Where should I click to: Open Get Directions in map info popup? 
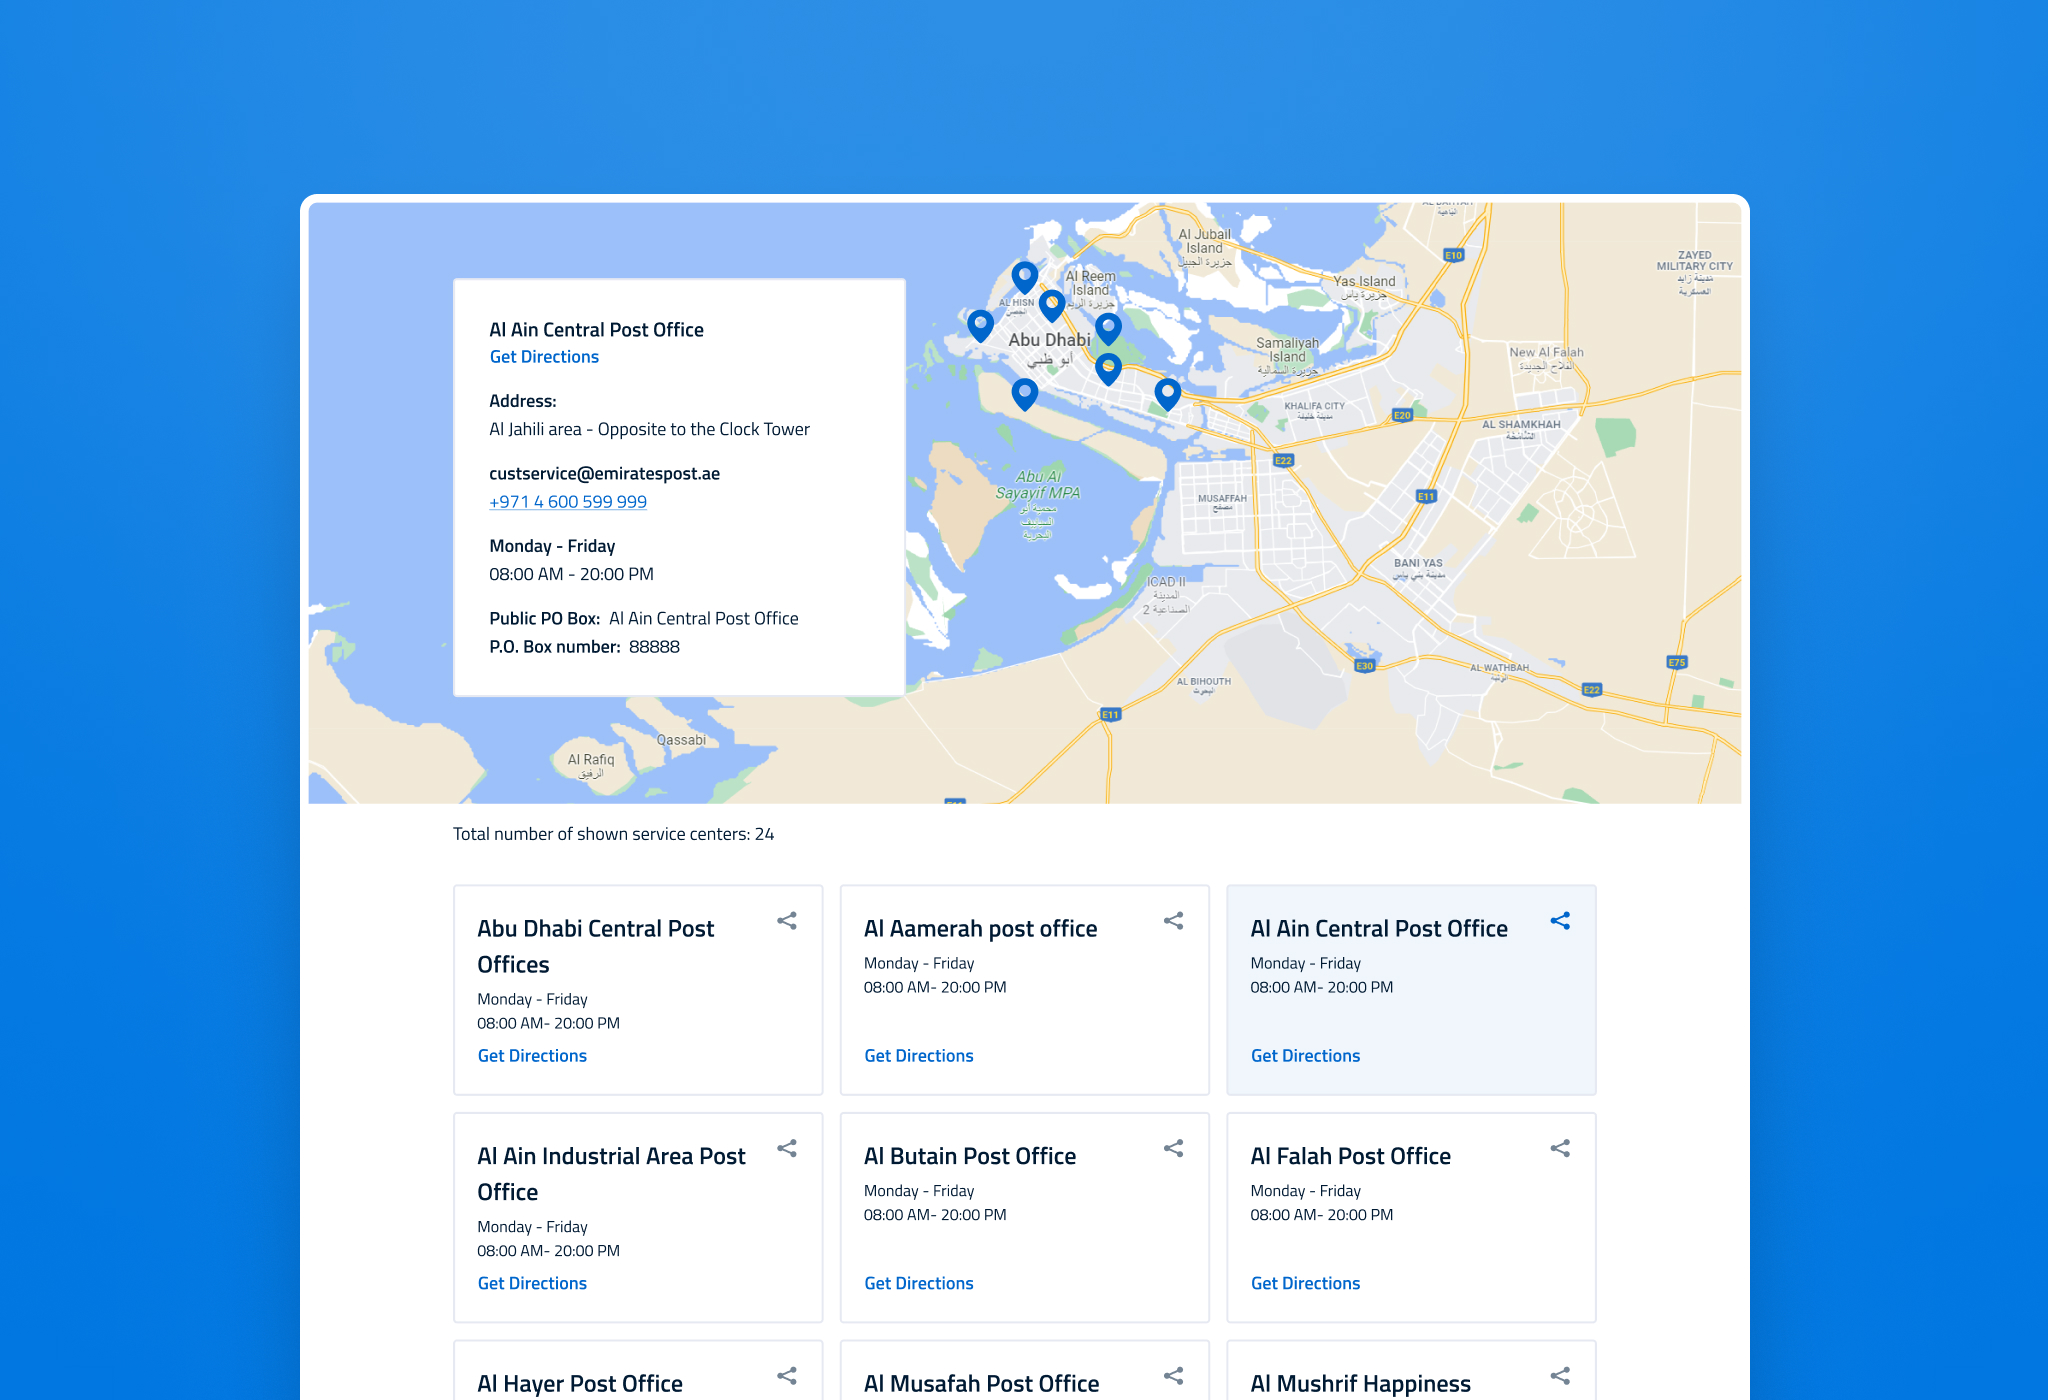point(544,357)
